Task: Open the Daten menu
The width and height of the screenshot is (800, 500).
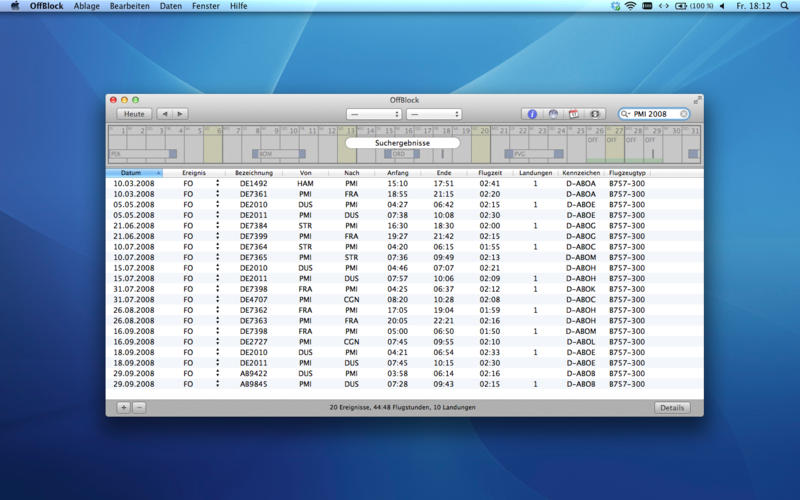Action: (x=170, y=6)
